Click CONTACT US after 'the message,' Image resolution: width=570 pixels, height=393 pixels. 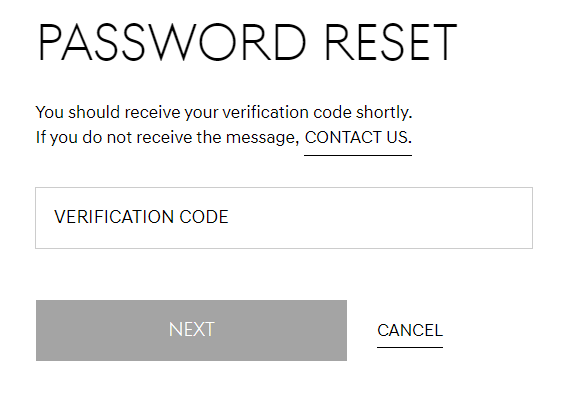pos(358,138)
